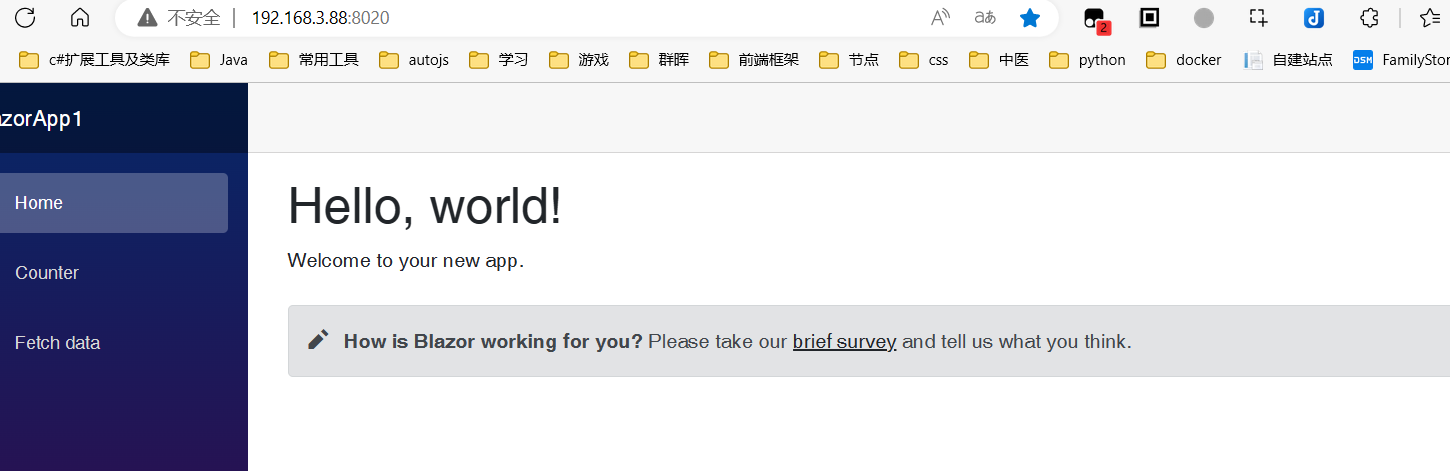Open the 节点 bookmark folder
1450x471 pixels.
[849, 60]
